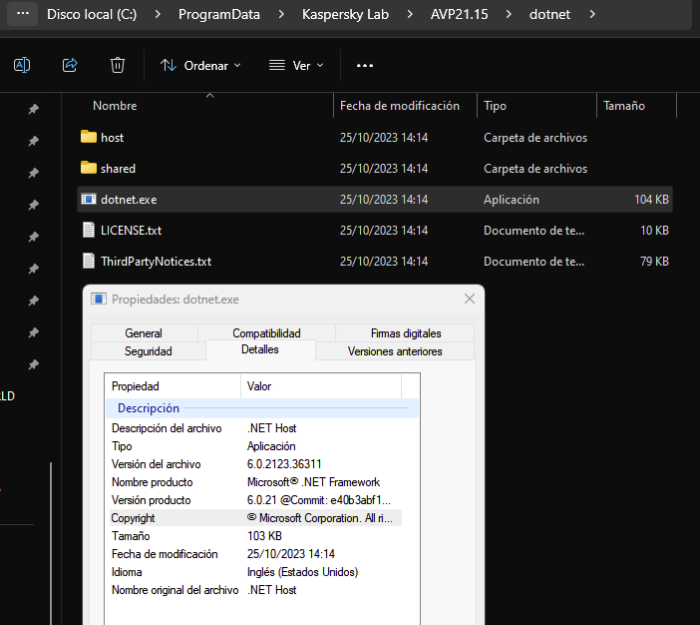Sort by Fecha de modificación column
The width and height of the screenshot is (700, 625).
point(400,106)
